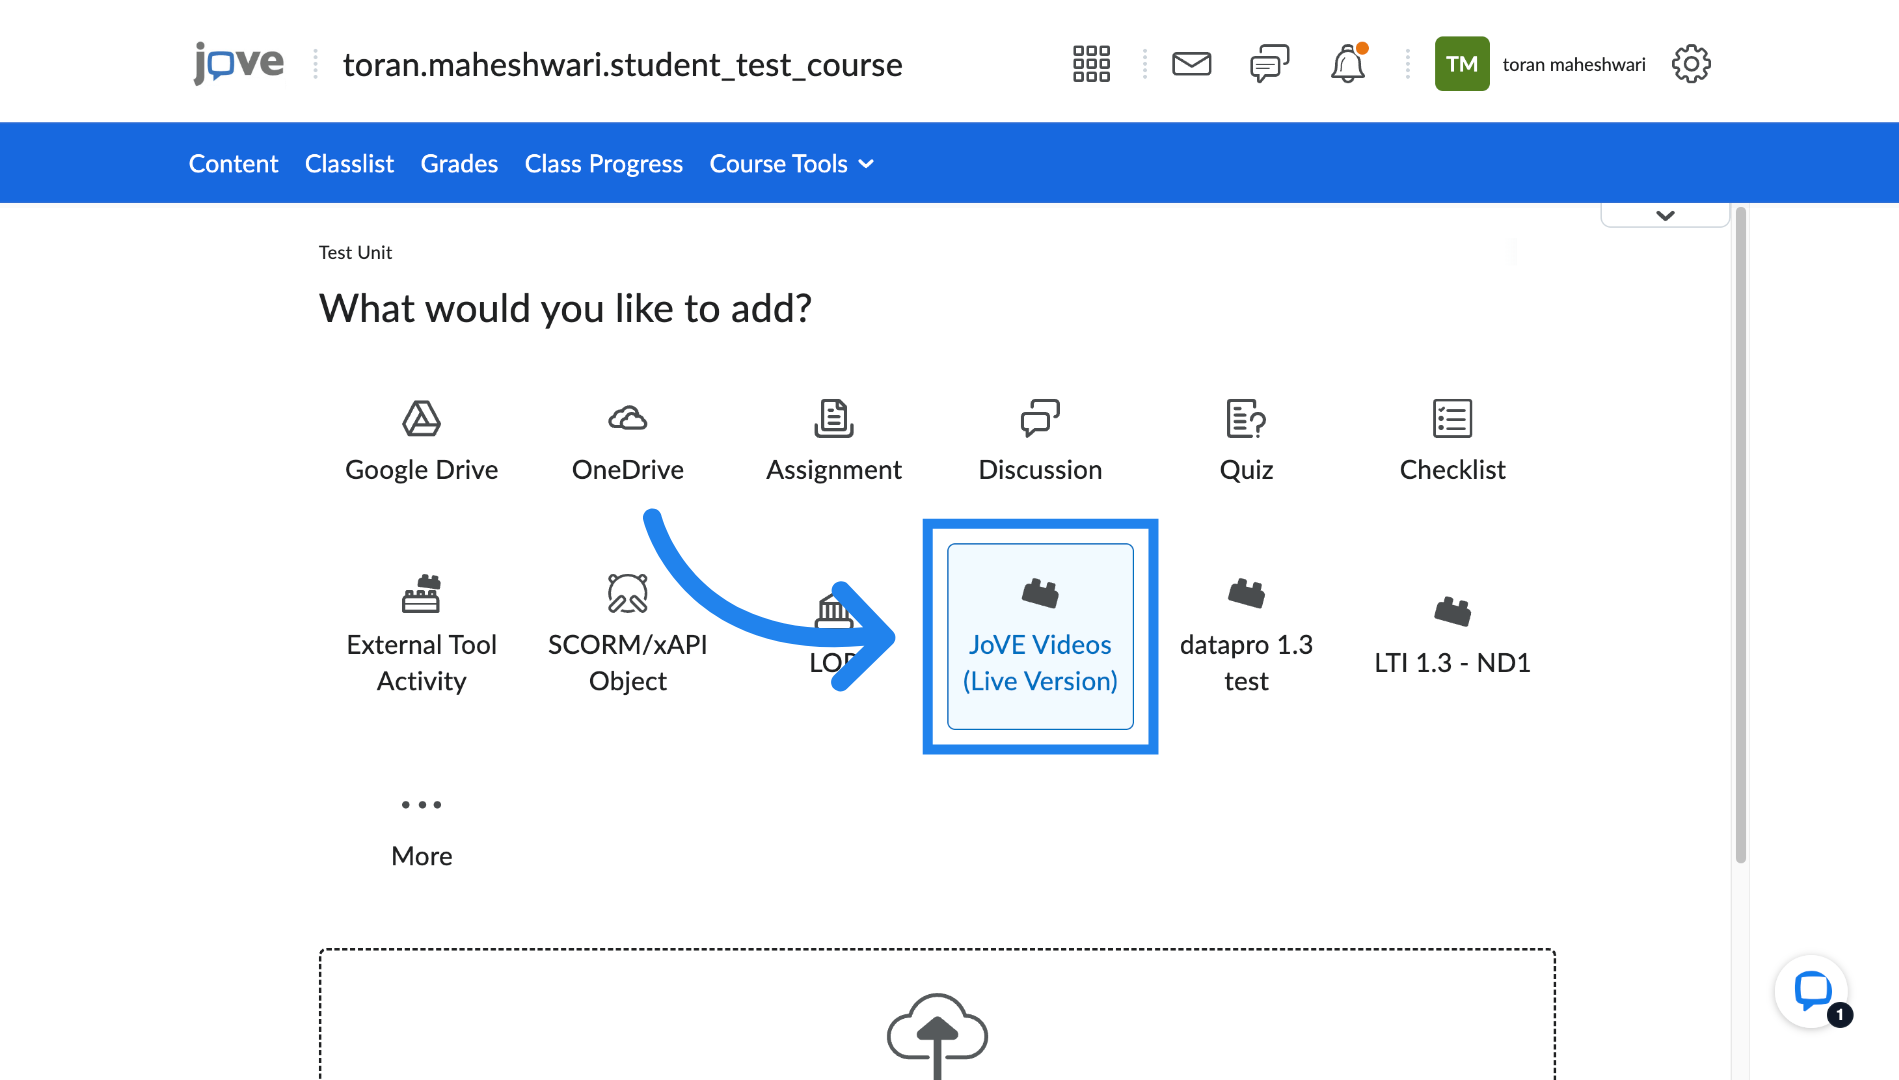1899x1080 pixels.
Task: Add a Checklist
Action: (1452, 441)
